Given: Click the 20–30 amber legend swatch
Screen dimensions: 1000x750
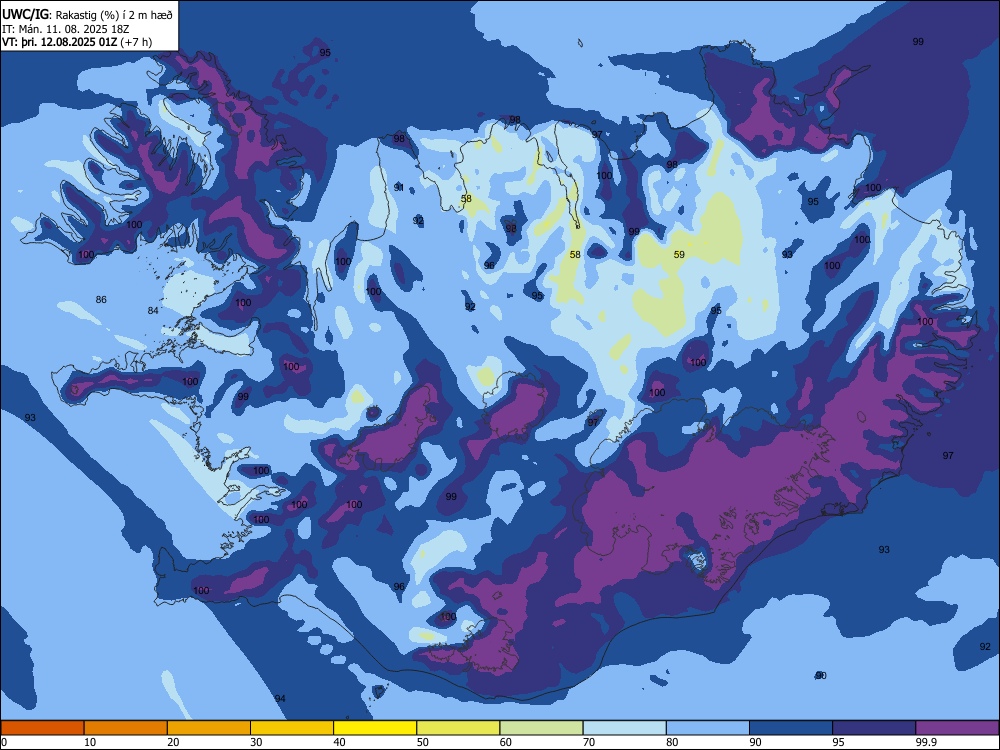Looking at the screenshot, I should point(209,728).
